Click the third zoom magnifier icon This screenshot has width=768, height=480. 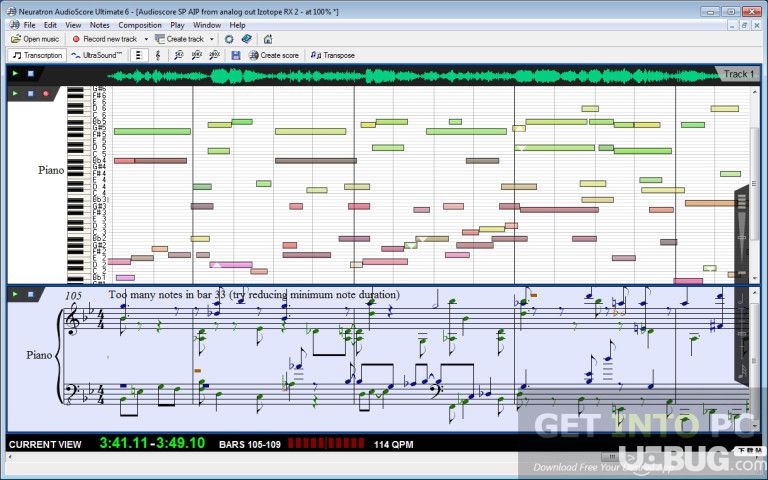tap(215, 55)
